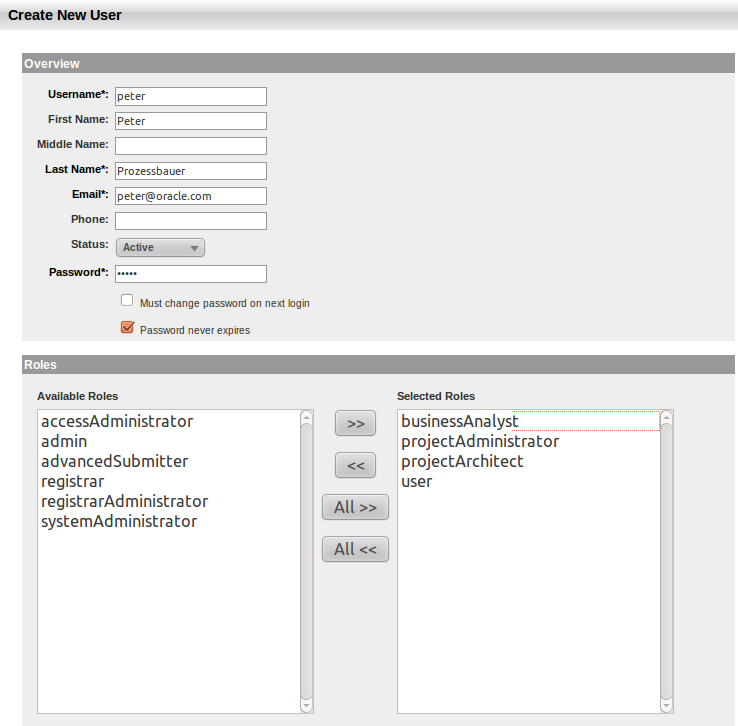Click the First Name input field
The width and height of the screenshot is (738, 726).
(191, 121)
